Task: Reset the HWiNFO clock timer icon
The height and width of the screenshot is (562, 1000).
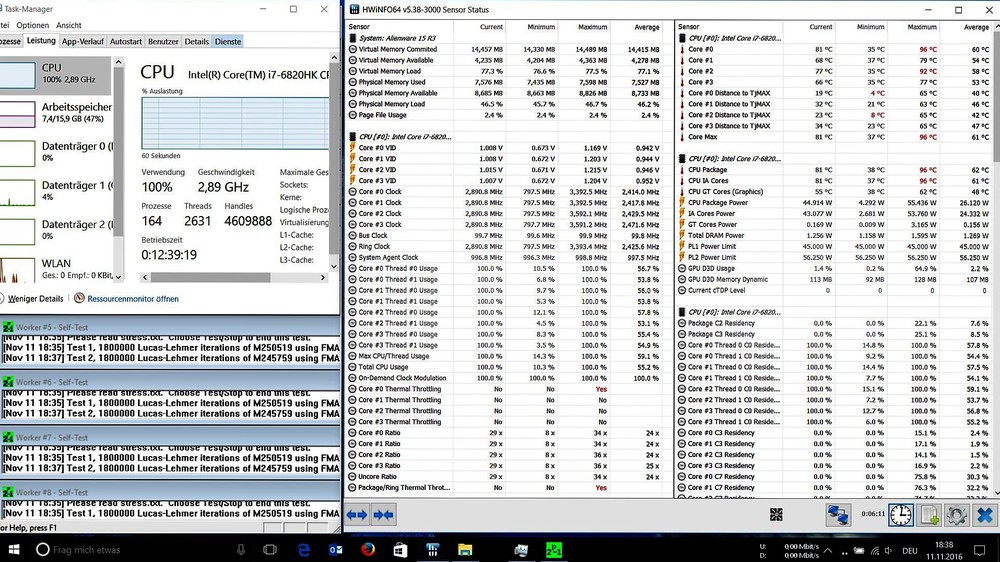Action: coord(900,514)
